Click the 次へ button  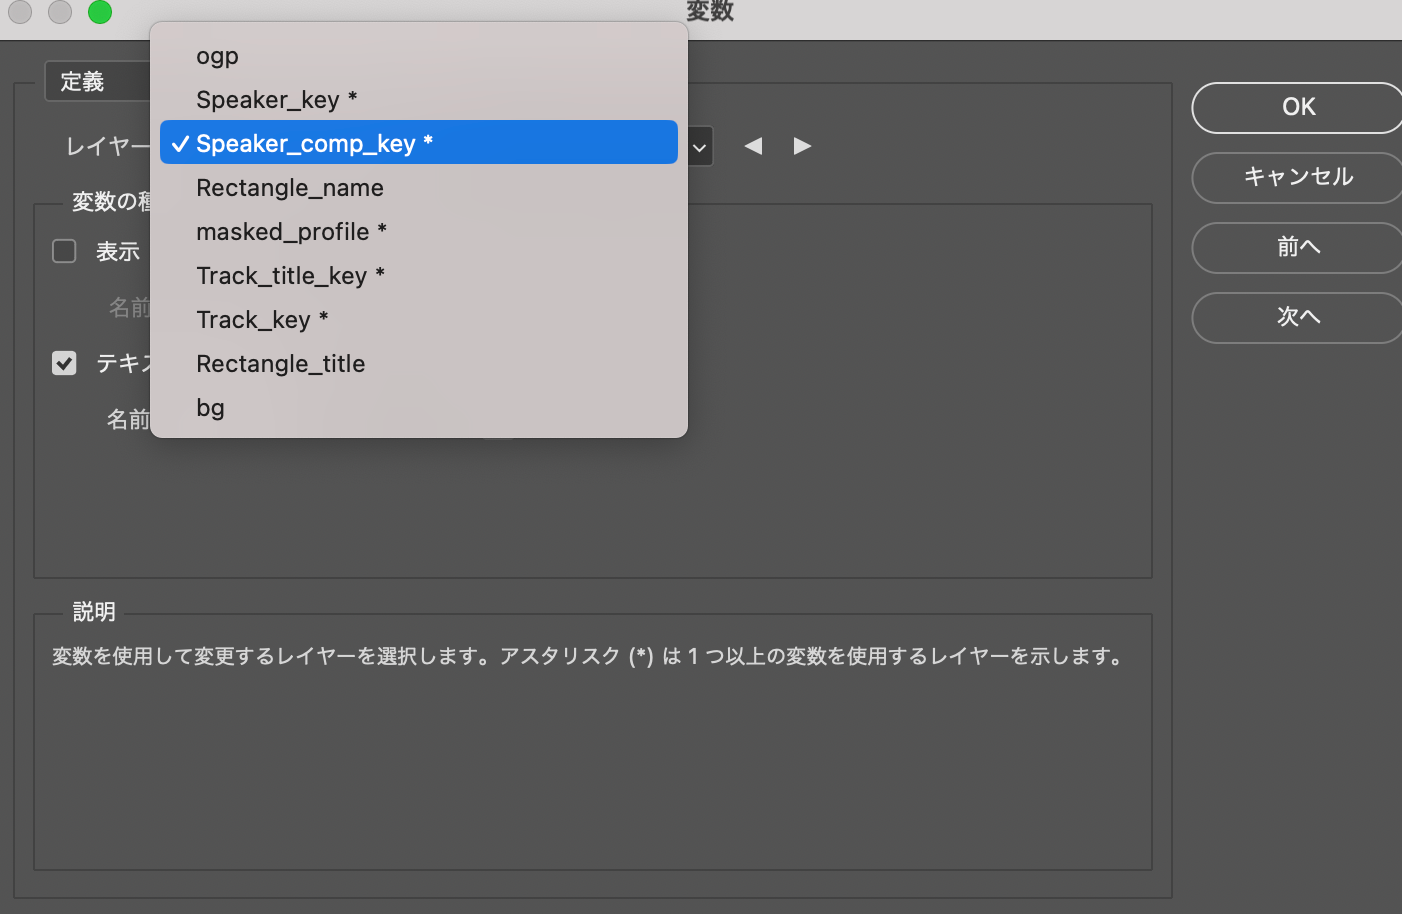[1298, 317]
